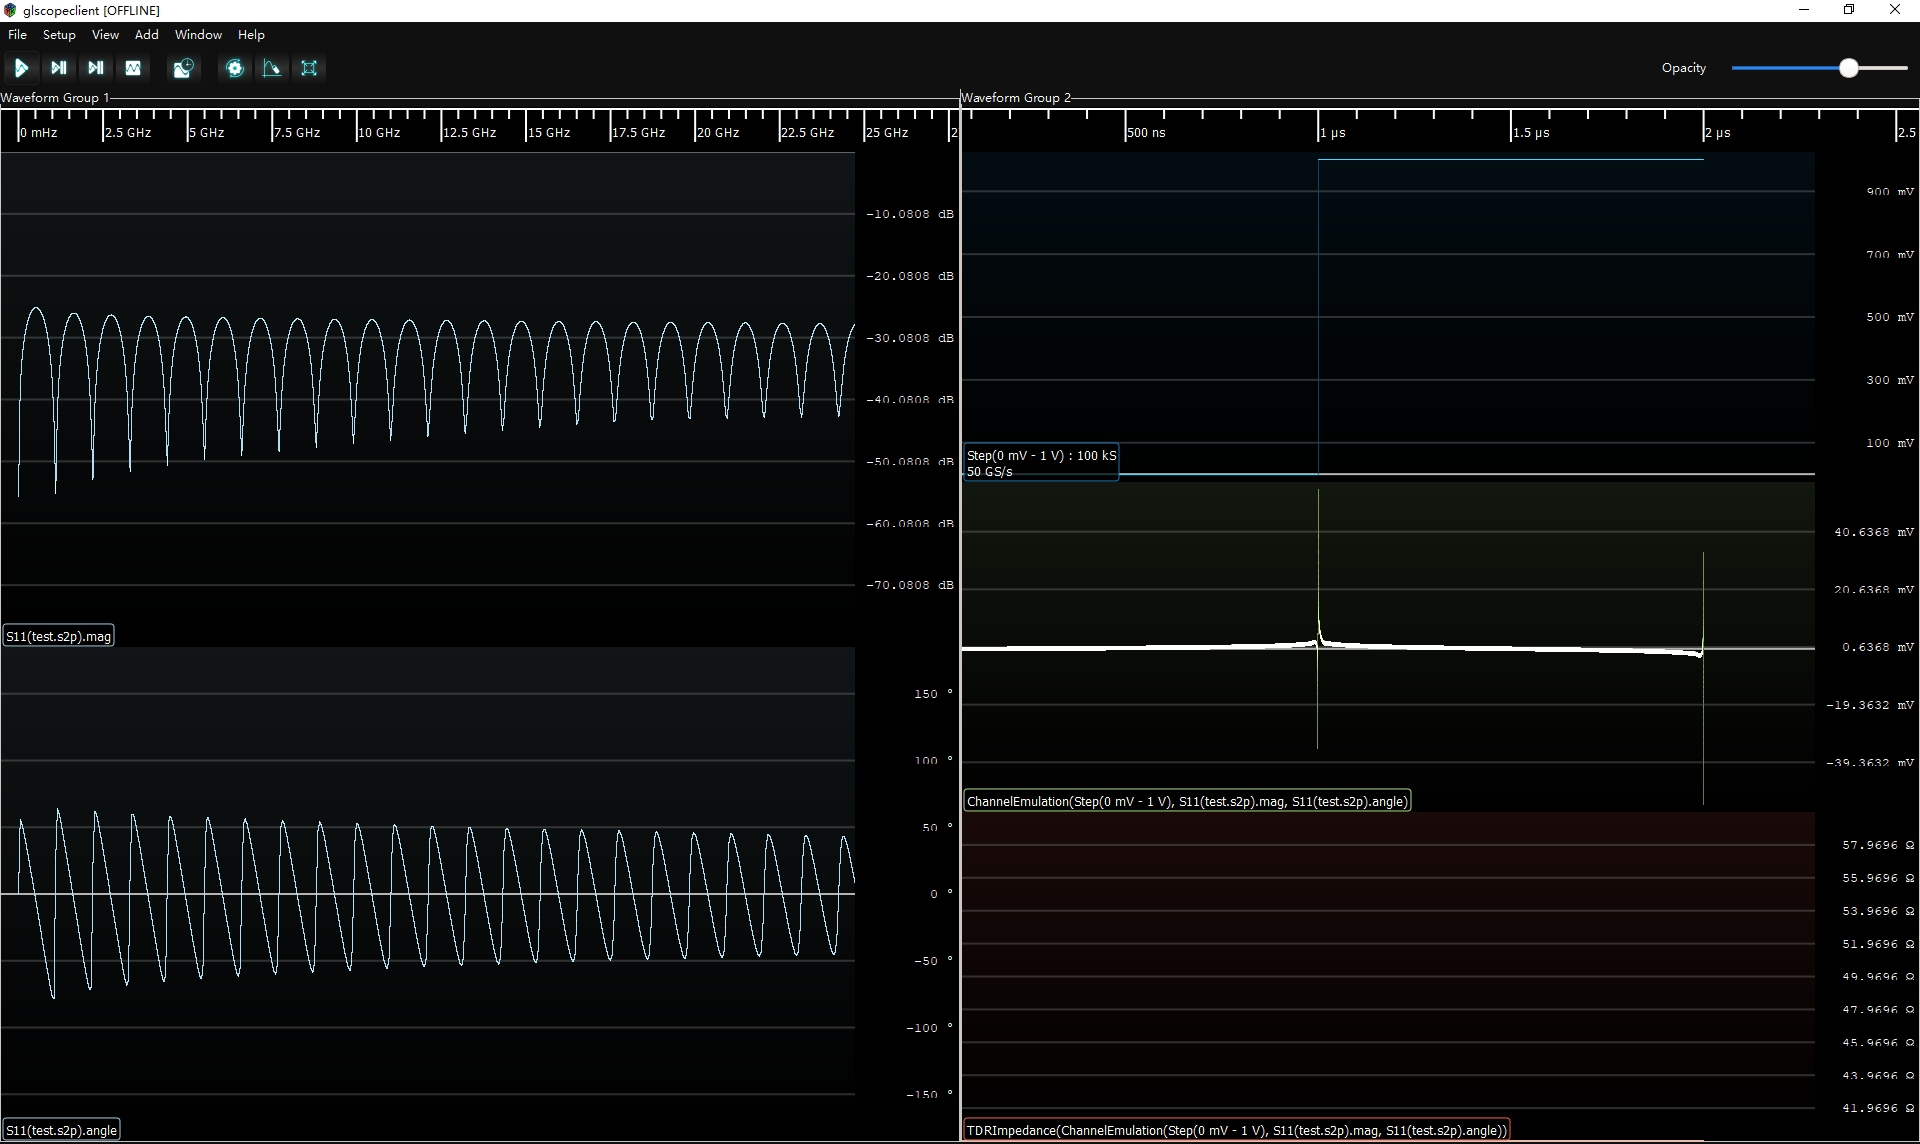Image resolution: width=1920 pixels, height=1144 pixels.
Task: Click the refresh scope settings gear icon
Action: click(235, 68)
